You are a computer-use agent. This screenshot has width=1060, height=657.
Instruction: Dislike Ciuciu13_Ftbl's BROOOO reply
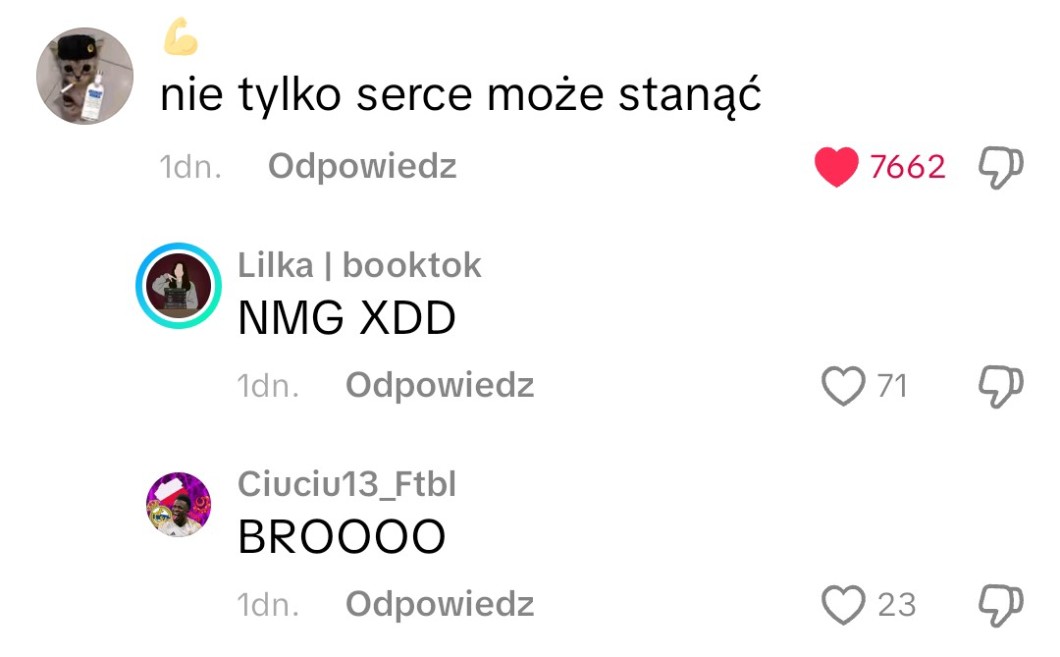[1001, 605]
